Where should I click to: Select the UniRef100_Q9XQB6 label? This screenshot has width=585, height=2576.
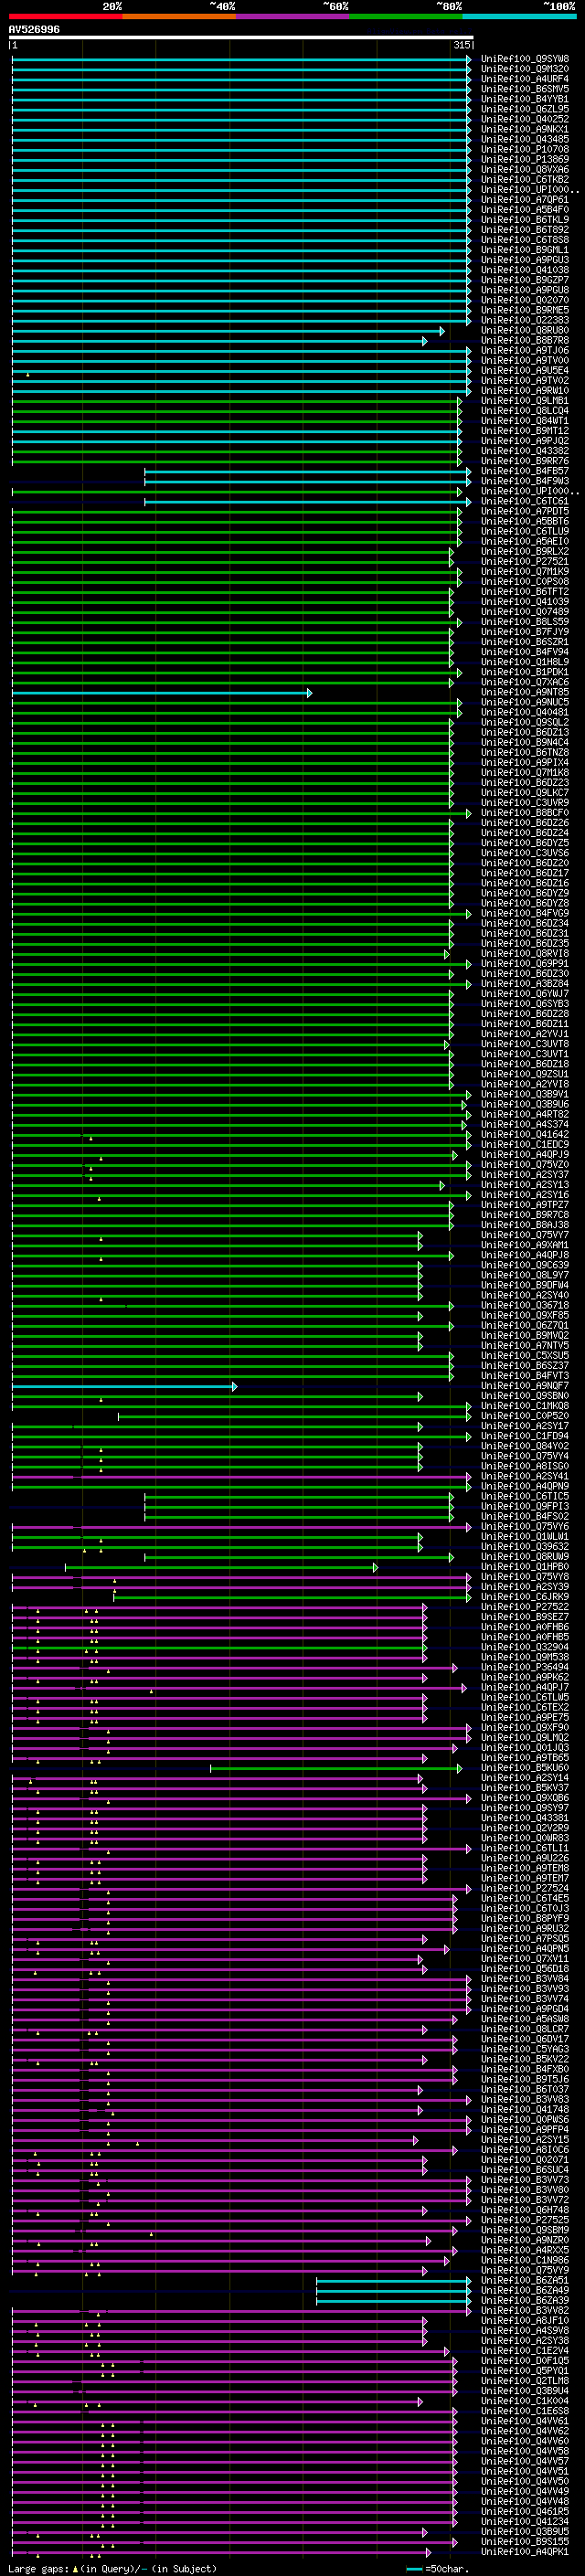(x=525, y=1799)
